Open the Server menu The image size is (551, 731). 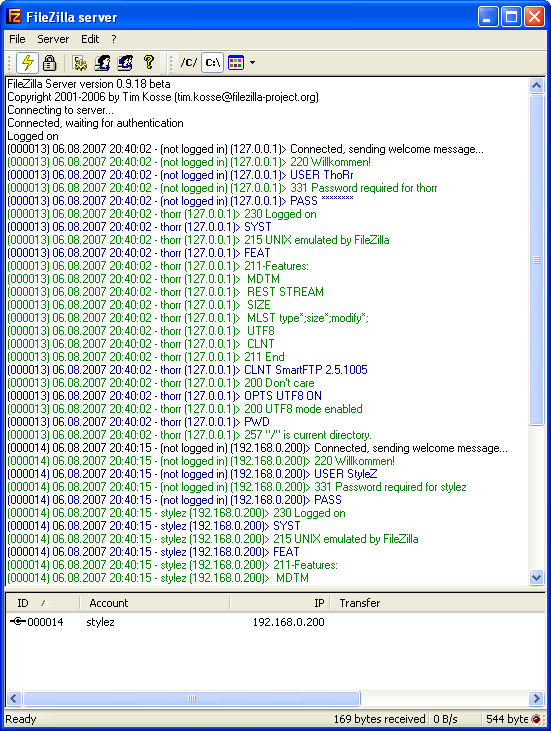coord(53,39)
